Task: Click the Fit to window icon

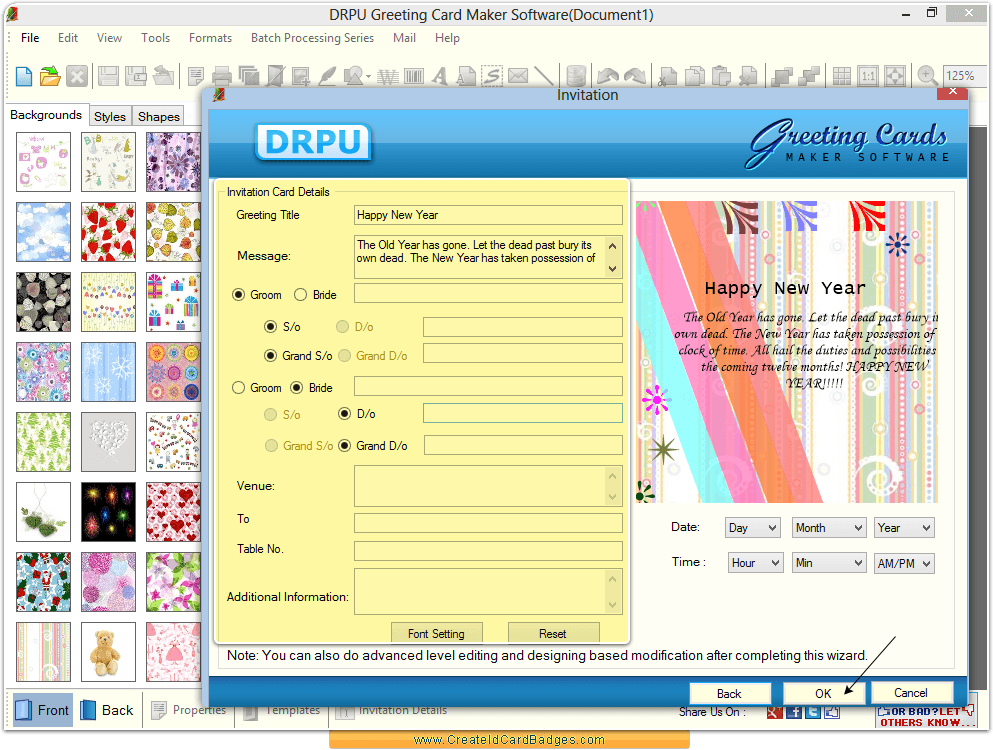Action: [x=895, y=76]
